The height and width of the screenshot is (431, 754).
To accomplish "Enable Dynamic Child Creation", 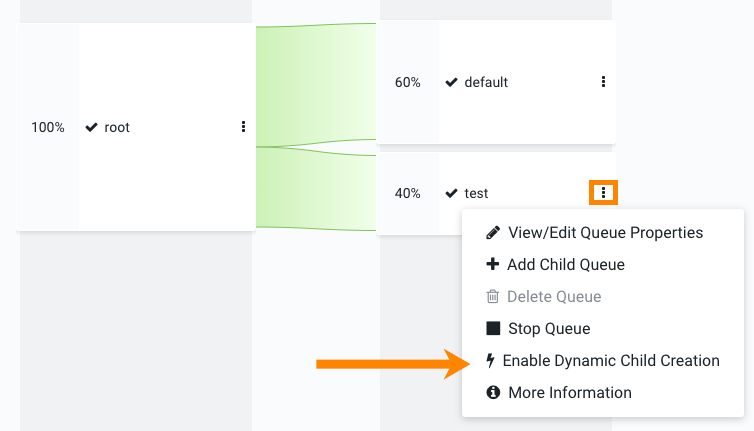I will coord(611,361).
